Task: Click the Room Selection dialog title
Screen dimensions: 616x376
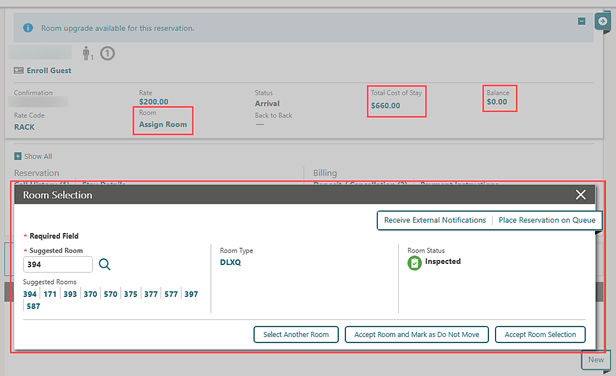Action: point(57,195)
